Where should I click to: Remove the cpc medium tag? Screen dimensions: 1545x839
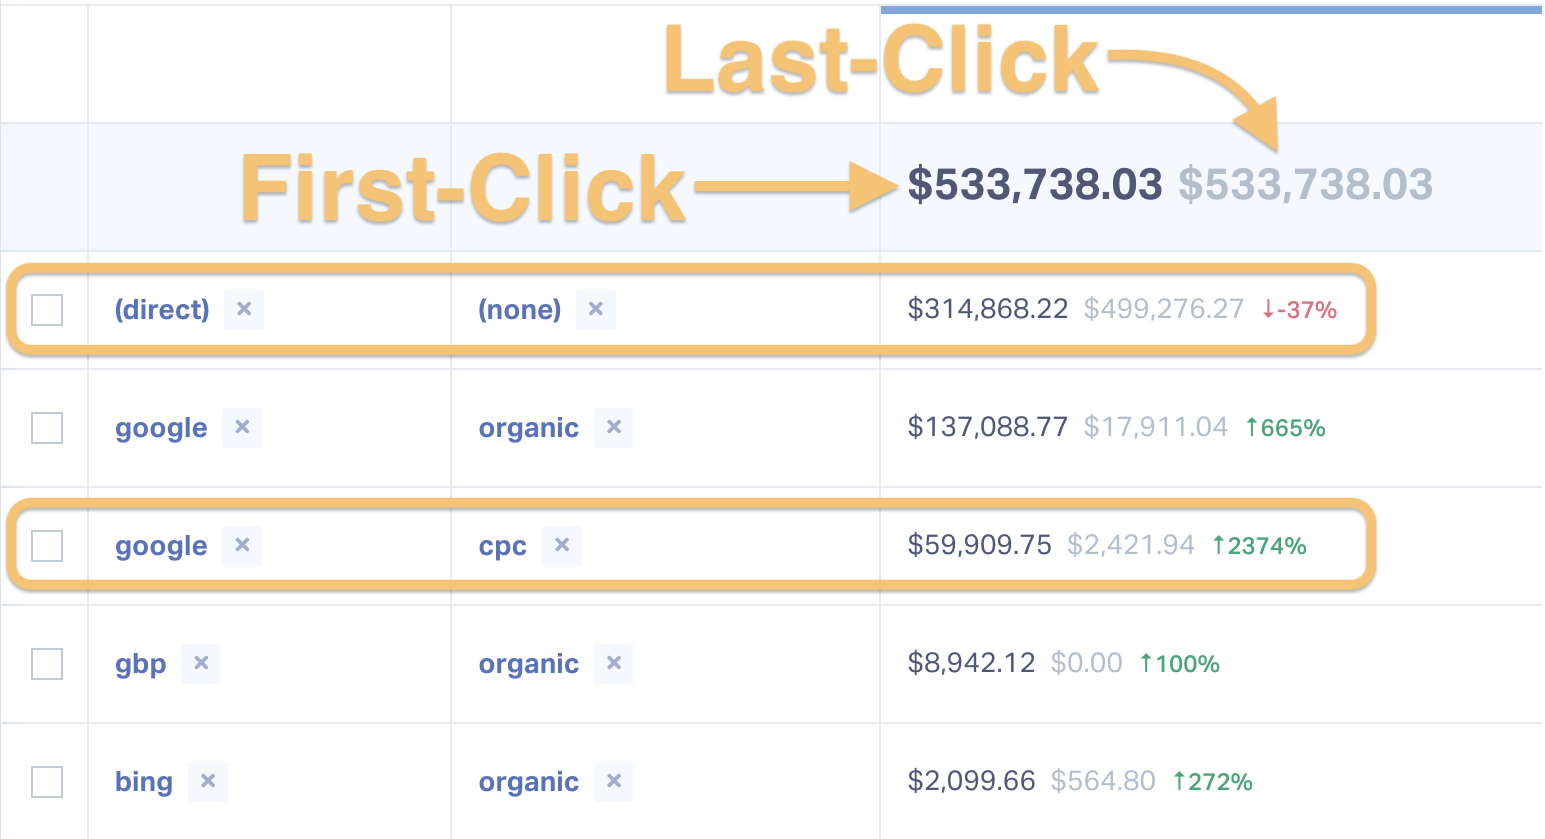click(562, 545)
